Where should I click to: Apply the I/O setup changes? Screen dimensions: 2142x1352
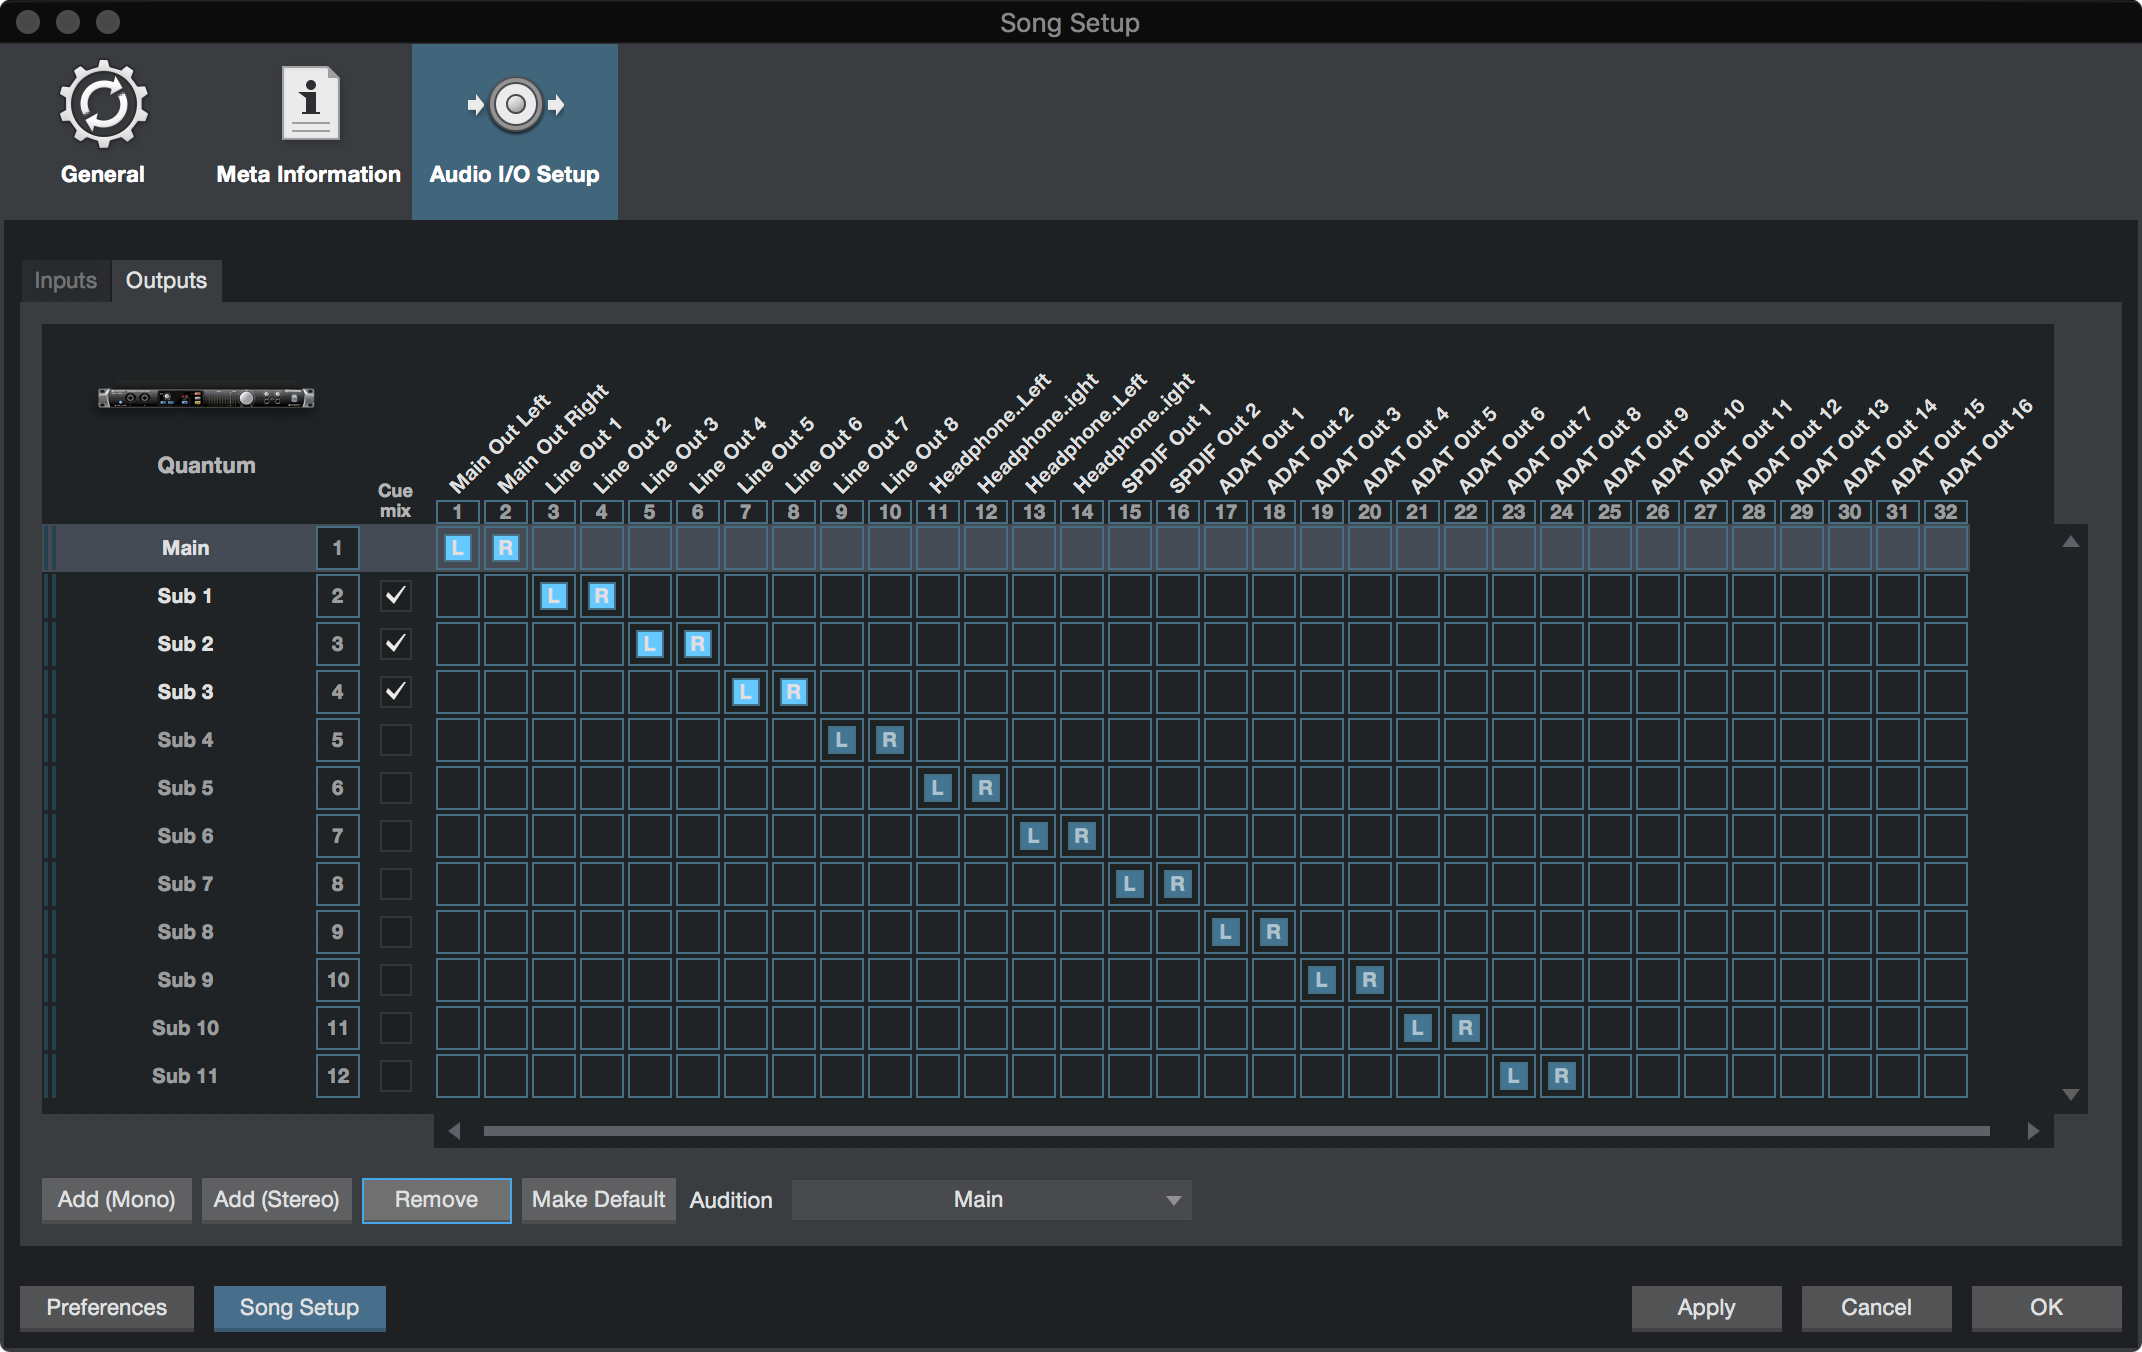tap(1706, 1308)
